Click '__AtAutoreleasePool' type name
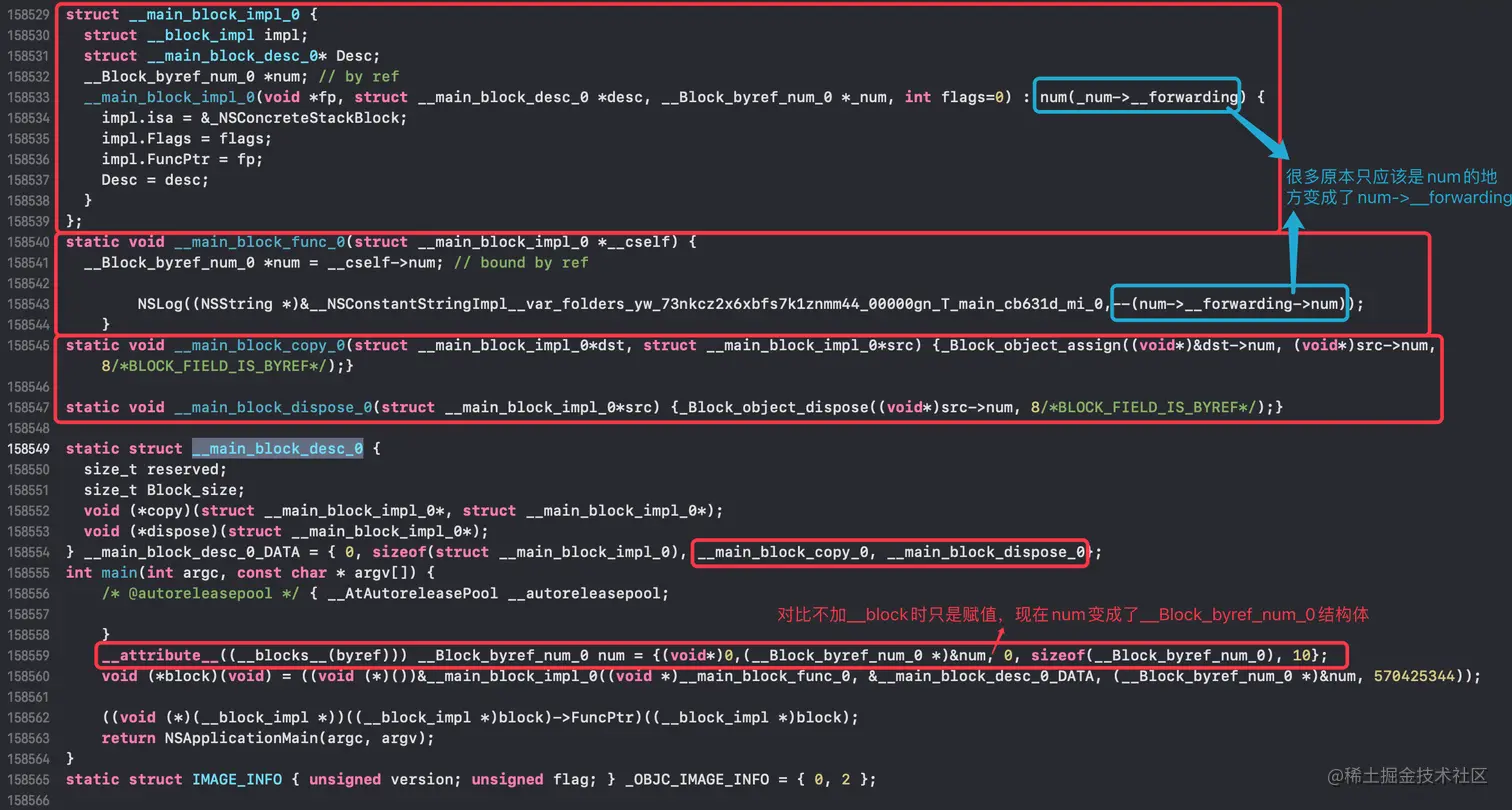 (413, 593)
